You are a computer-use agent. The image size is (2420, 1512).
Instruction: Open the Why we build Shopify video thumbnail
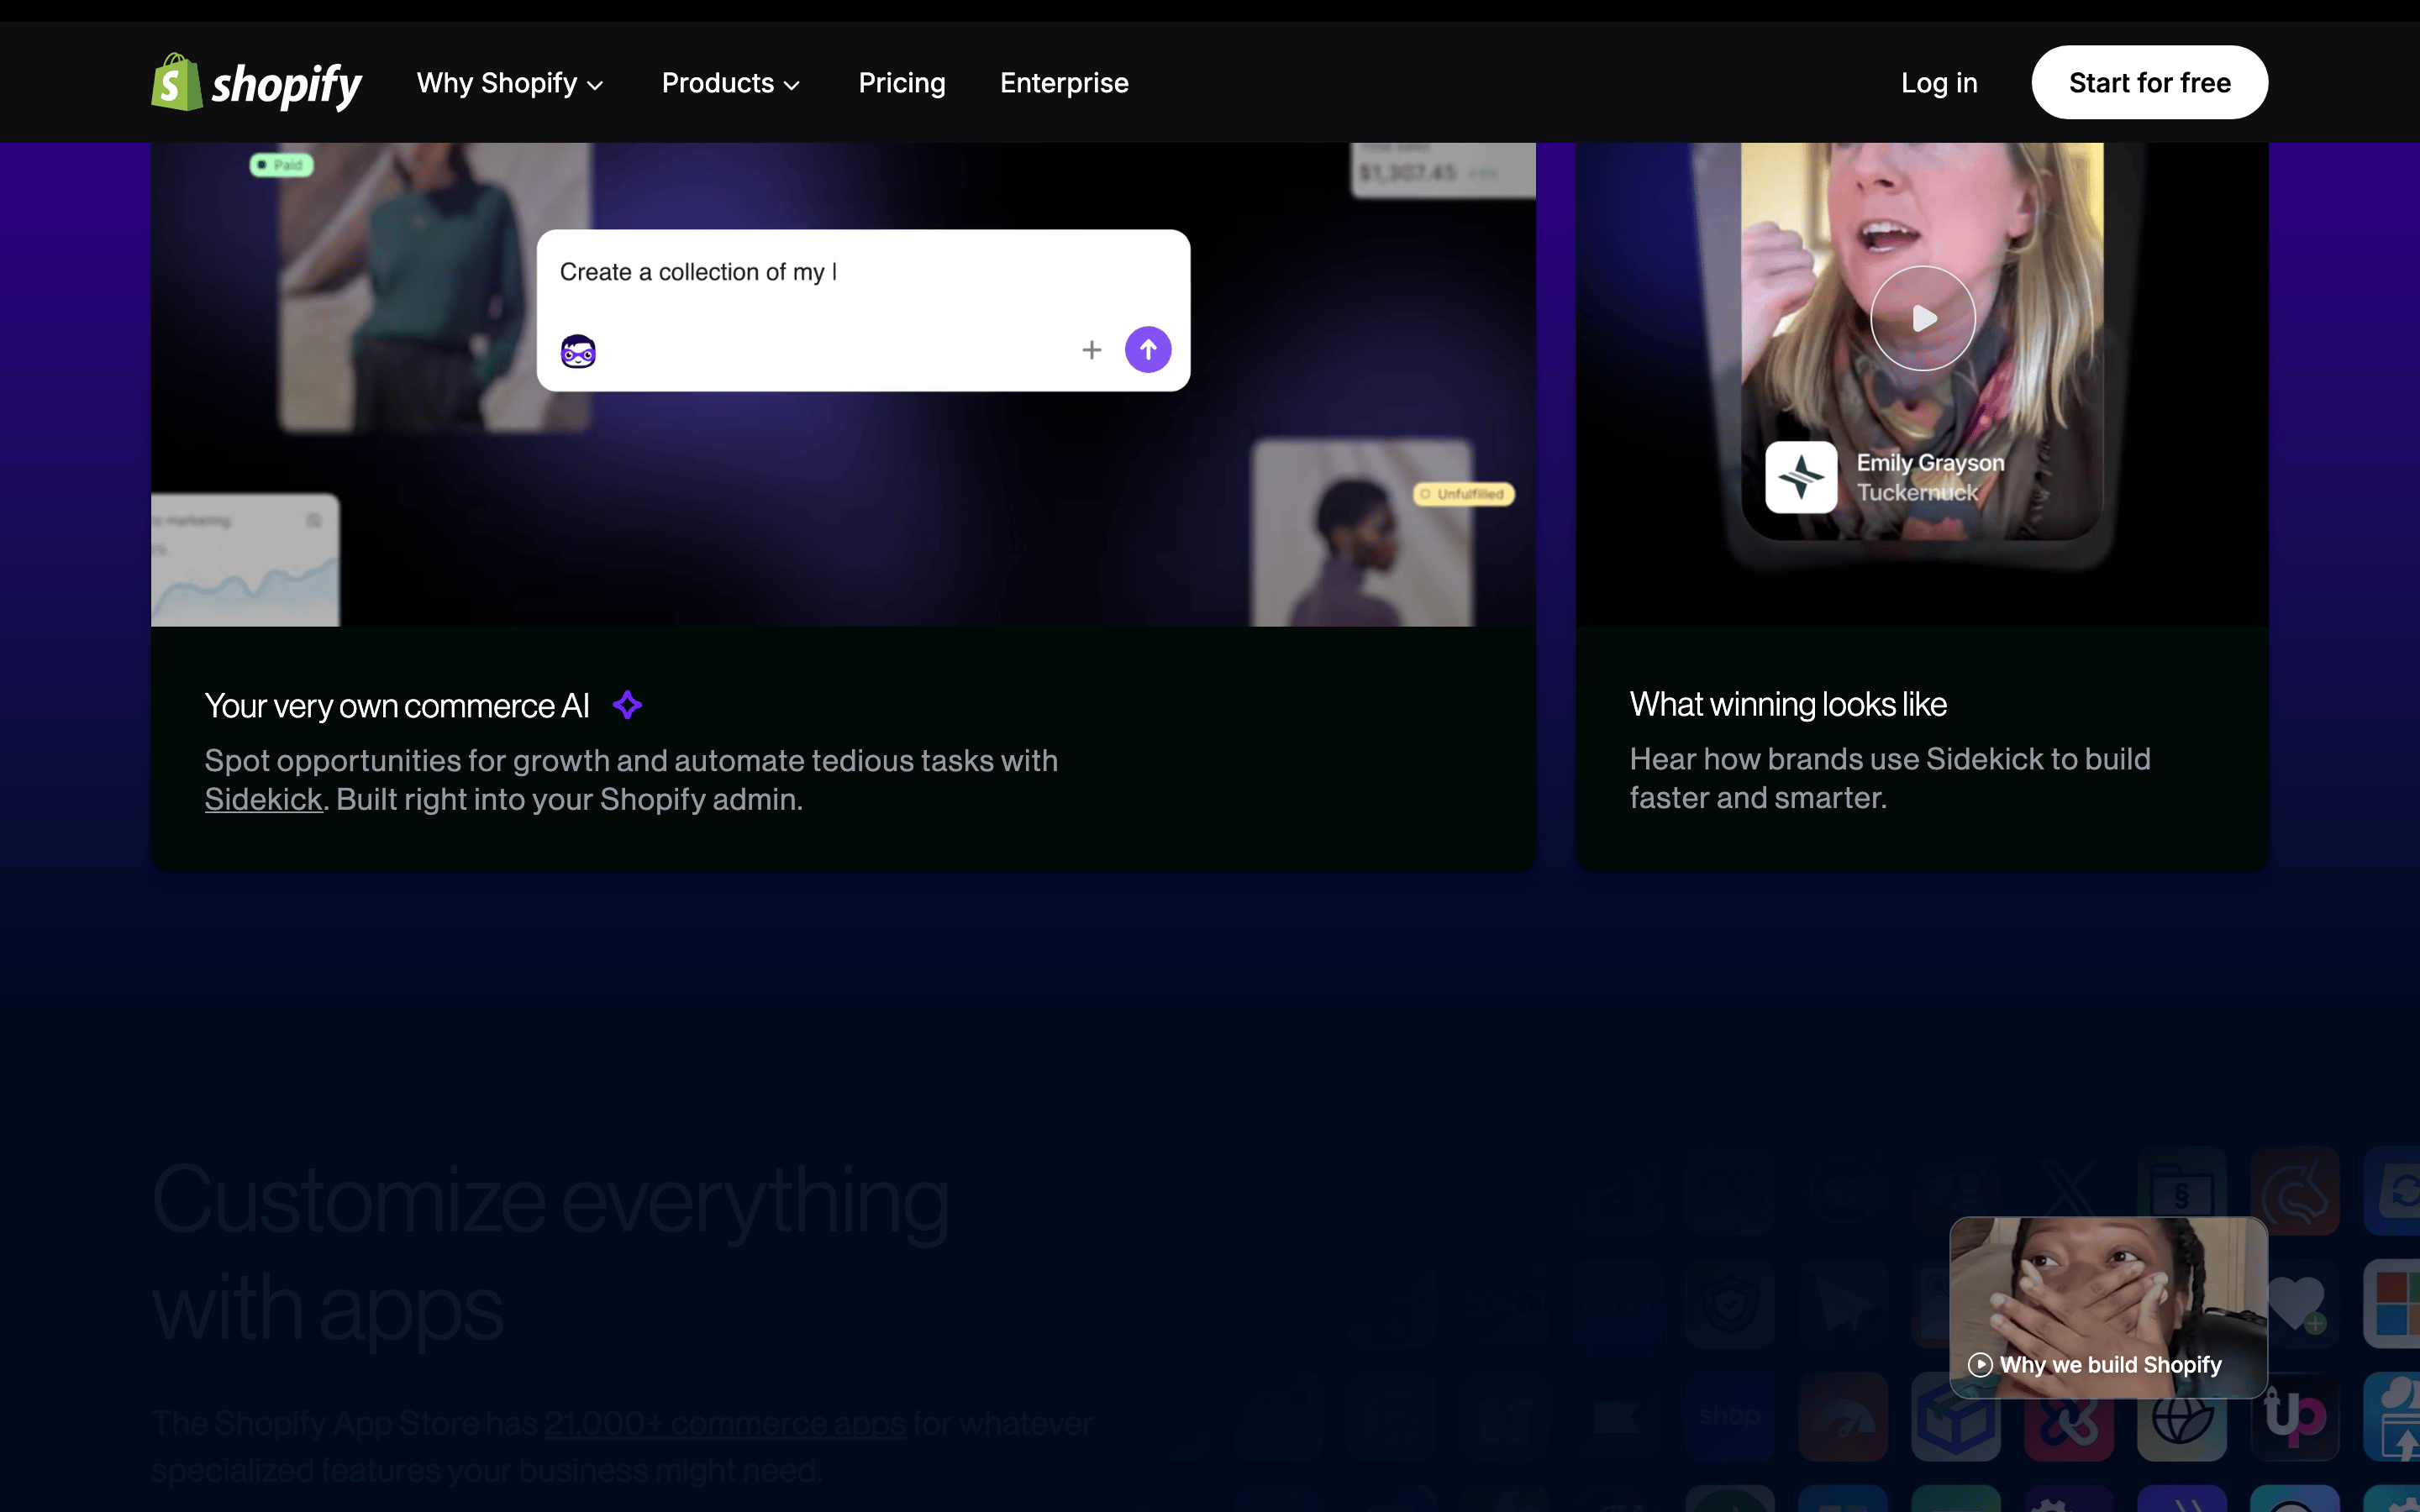coord(2108,1307)
